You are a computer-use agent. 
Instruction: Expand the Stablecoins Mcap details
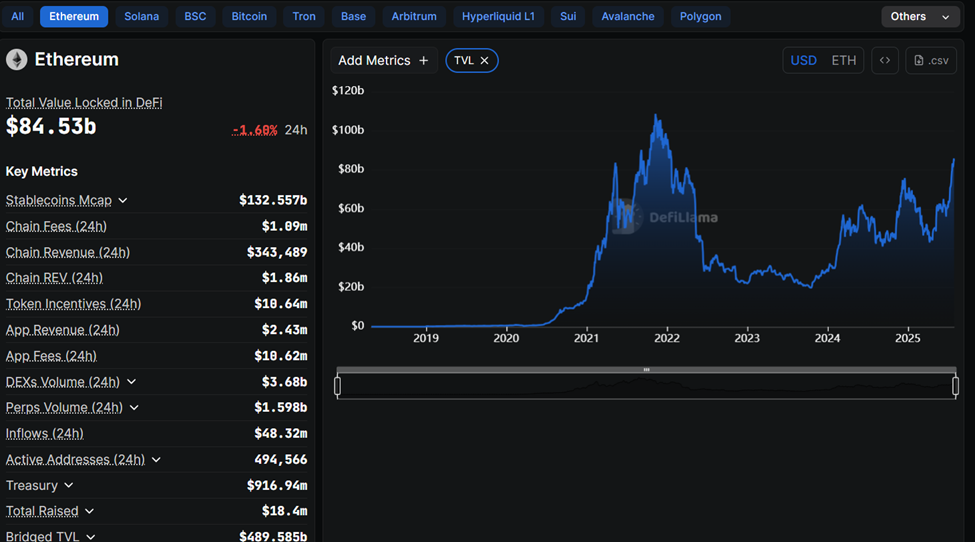point(123,201)
